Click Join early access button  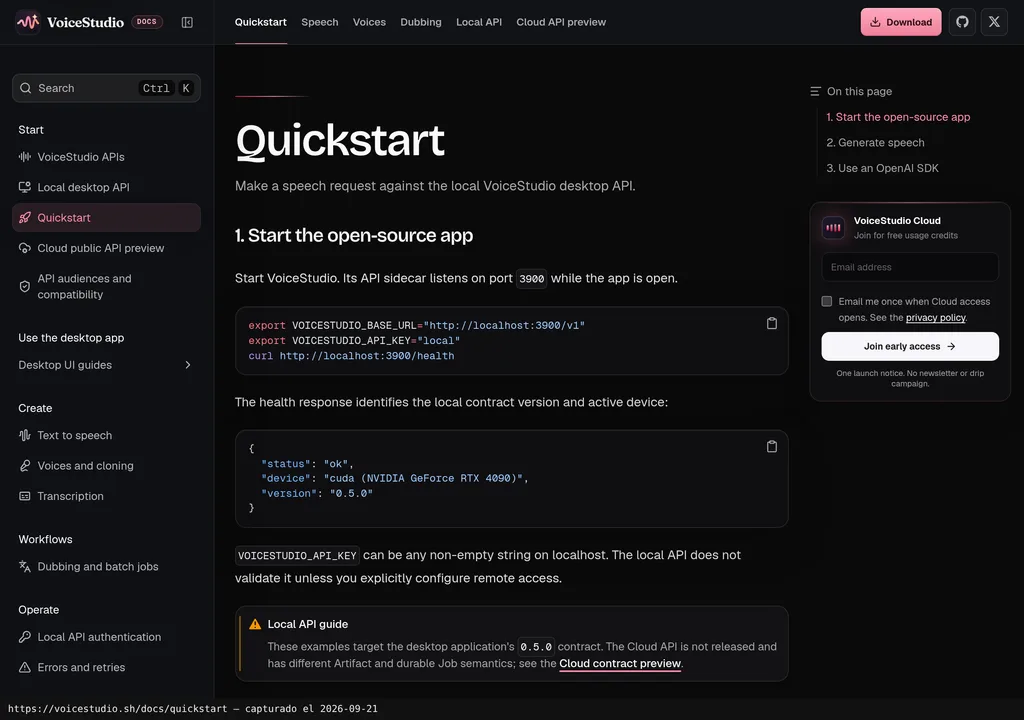(x=910, y=346)
